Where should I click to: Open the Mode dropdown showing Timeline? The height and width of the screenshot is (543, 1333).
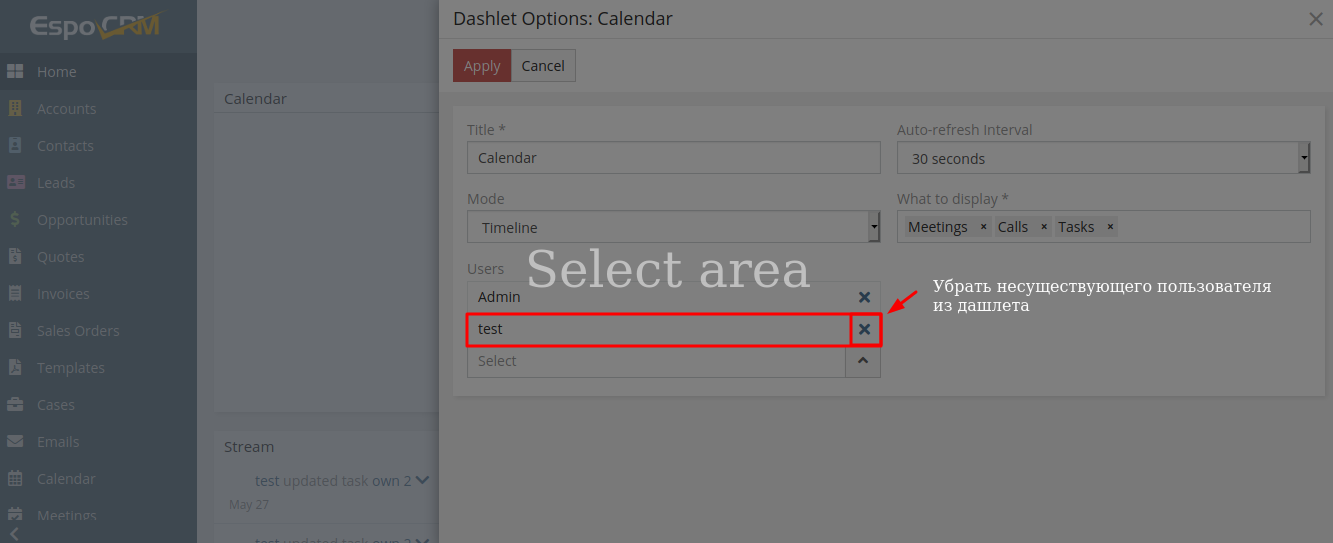tap(673, 227)
